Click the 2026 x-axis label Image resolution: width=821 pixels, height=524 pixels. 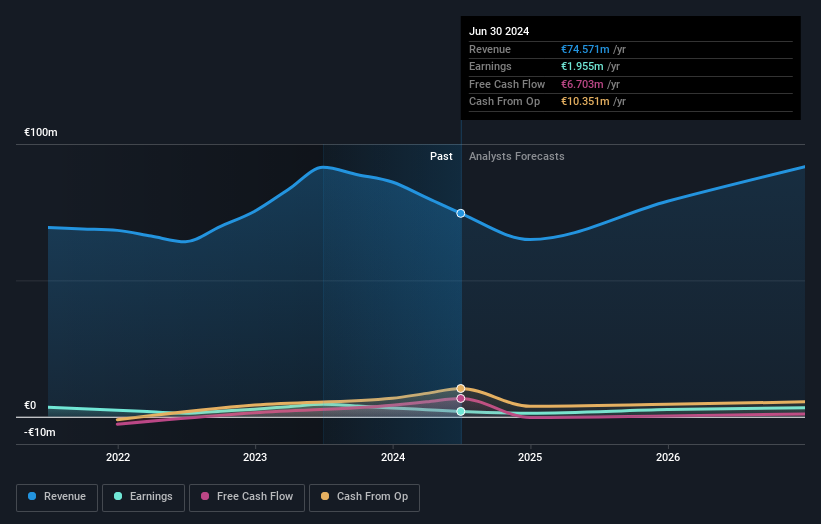click(x=668, y=457)
